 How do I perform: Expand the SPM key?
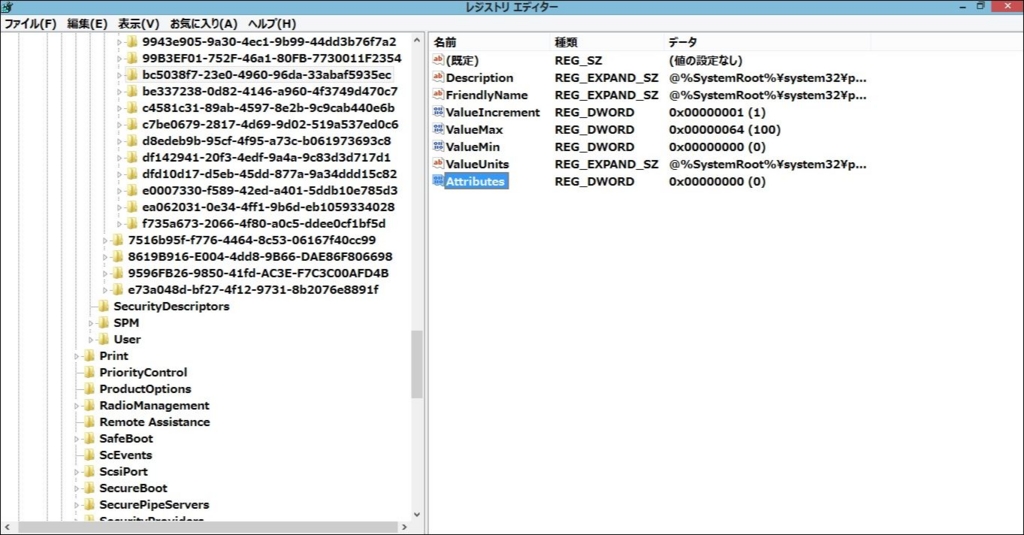point(91,323)
